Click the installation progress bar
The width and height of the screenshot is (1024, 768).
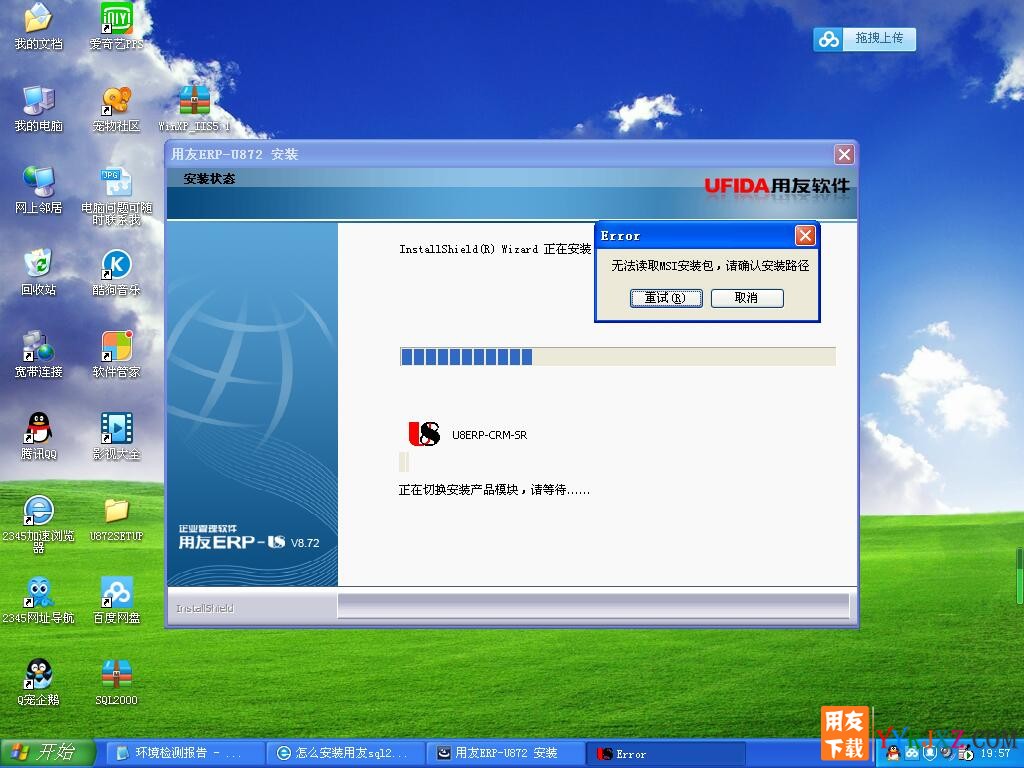tap(617, 357)
